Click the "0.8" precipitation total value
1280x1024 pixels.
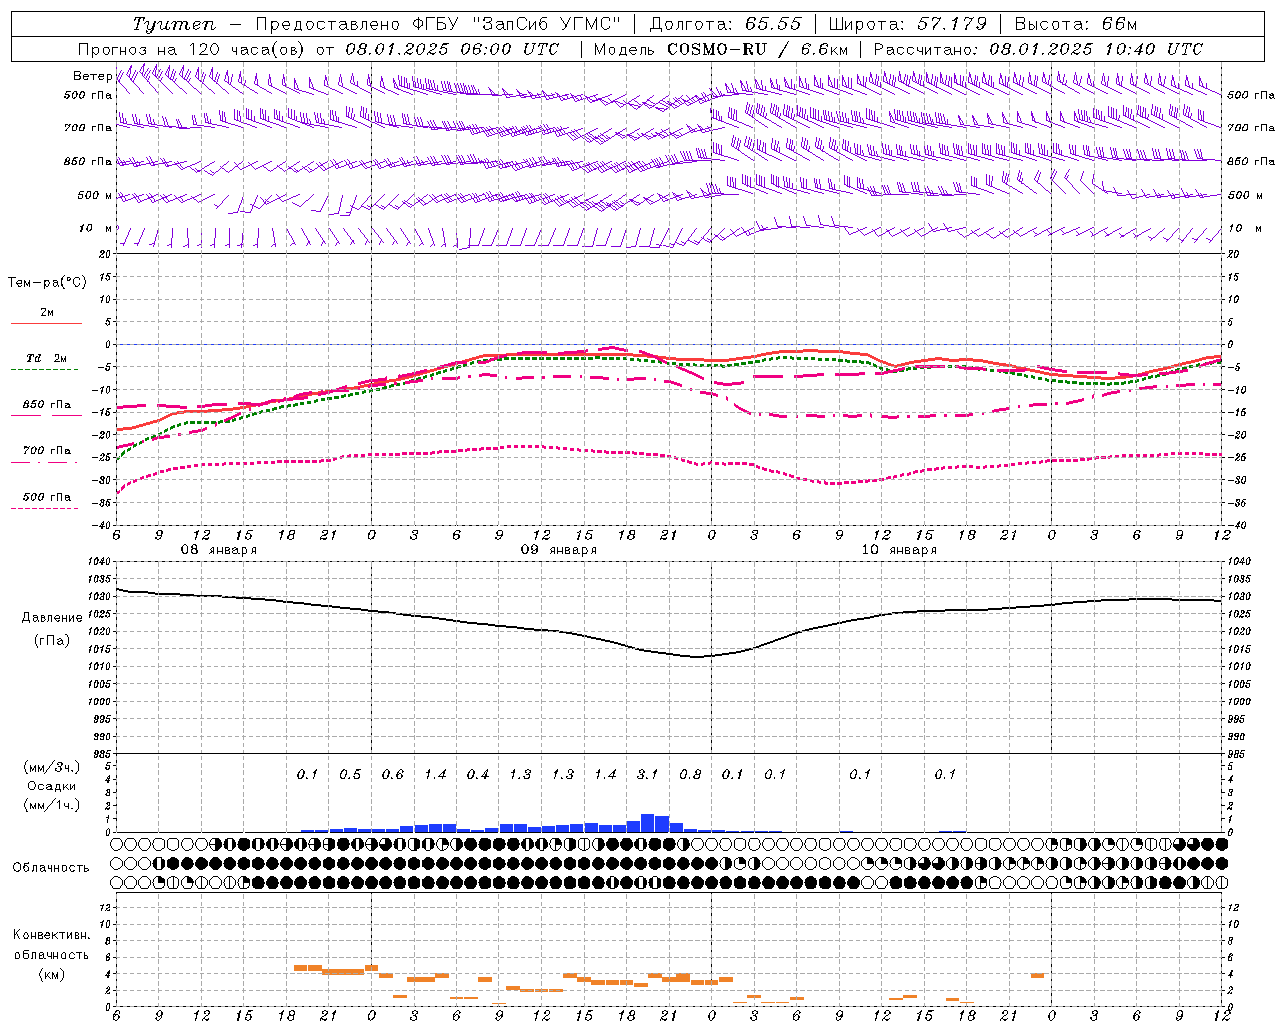tap(690, 774)
